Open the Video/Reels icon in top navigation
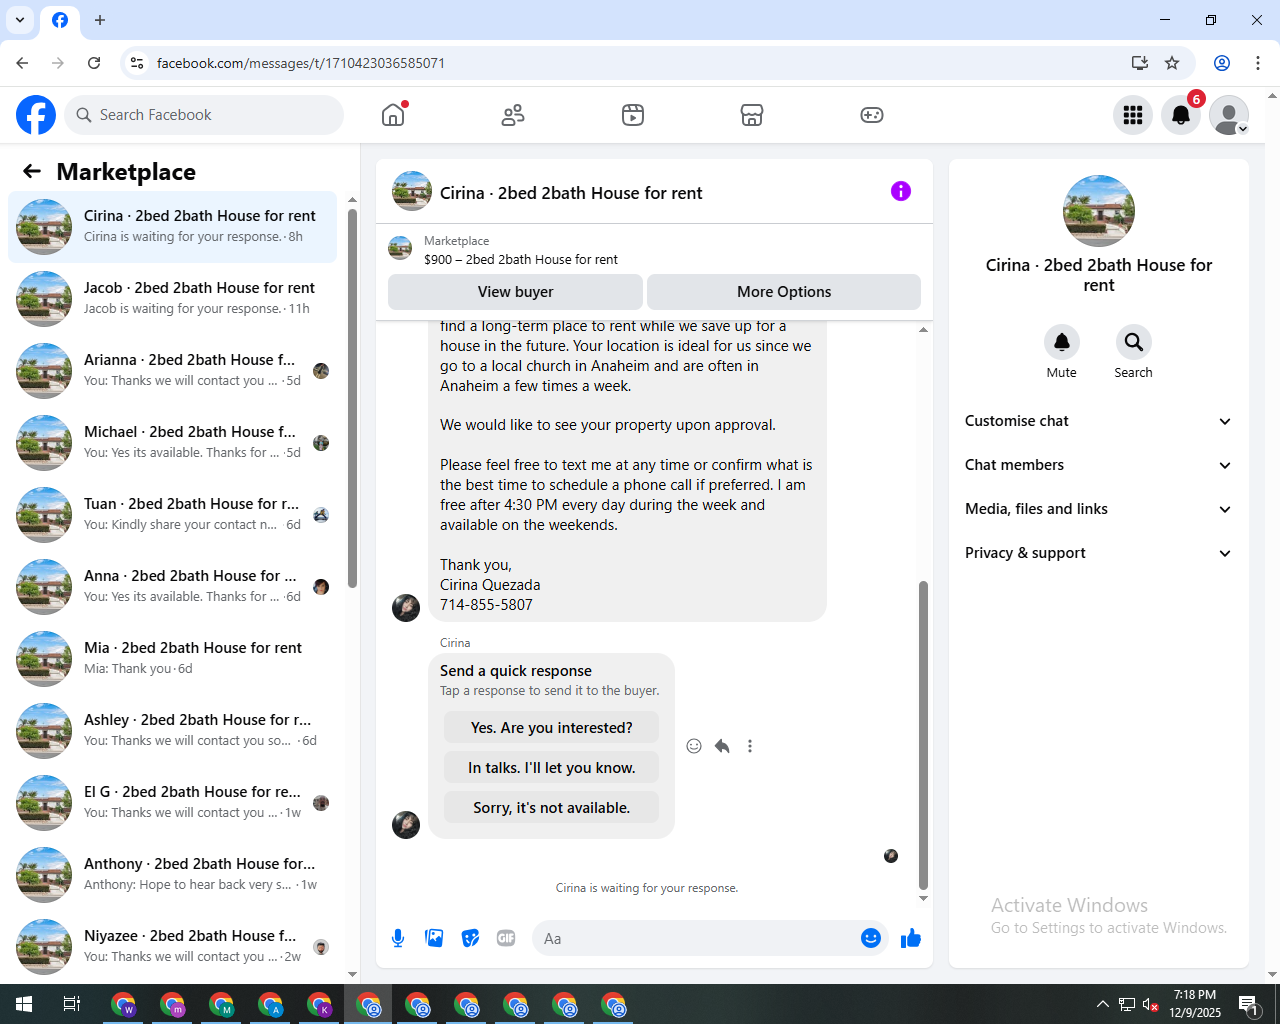 pyautogui.click(x=633, y=115)
